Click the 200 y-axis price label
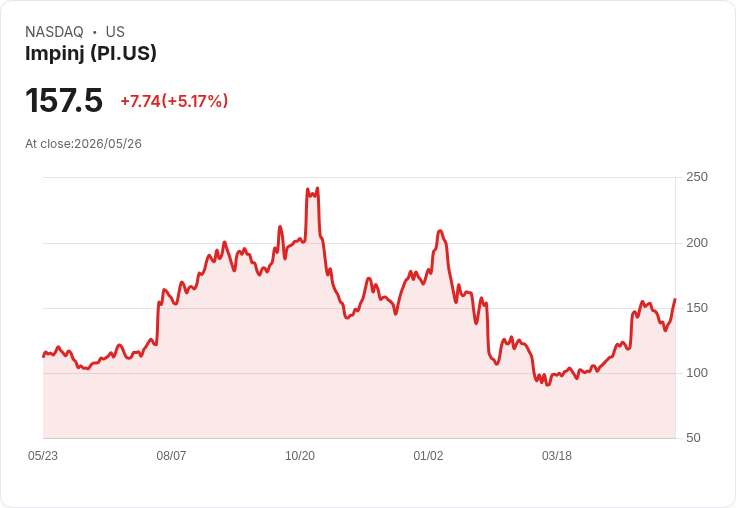Screen dimensions: 736x508 (697, 243)
